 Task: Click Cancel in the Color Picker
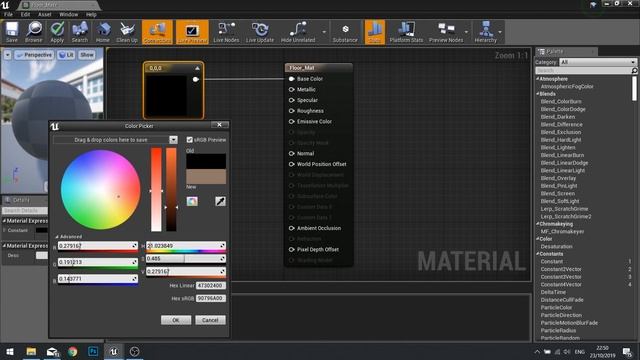click(x=210, y=320)
